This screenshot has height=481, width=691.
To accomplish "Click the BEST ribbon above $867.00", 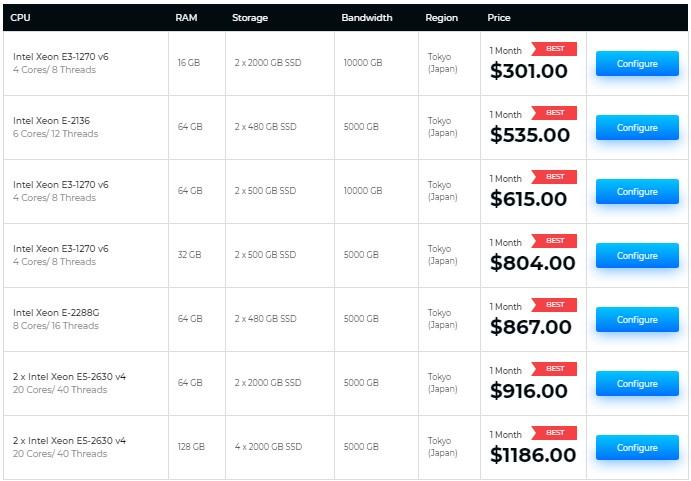I will [x=554, y=305].
